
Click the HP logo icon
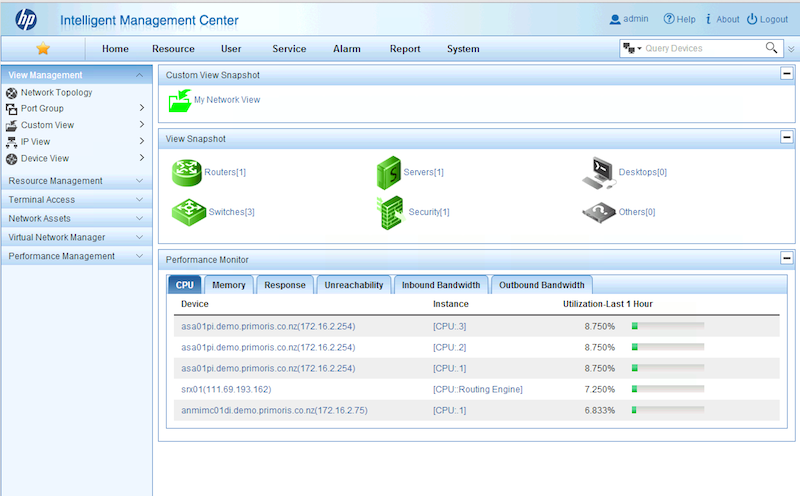point(26,20)
